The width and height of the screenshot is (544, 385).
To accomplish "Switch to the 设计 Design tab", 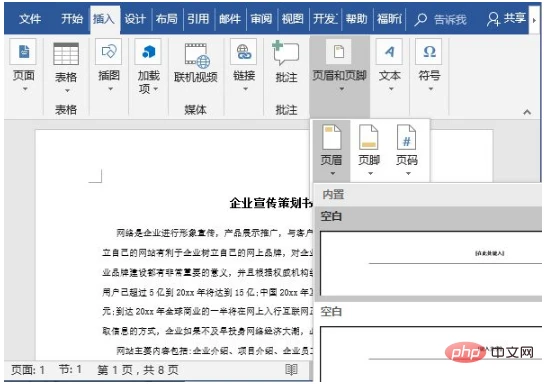I will coord(135,19).
